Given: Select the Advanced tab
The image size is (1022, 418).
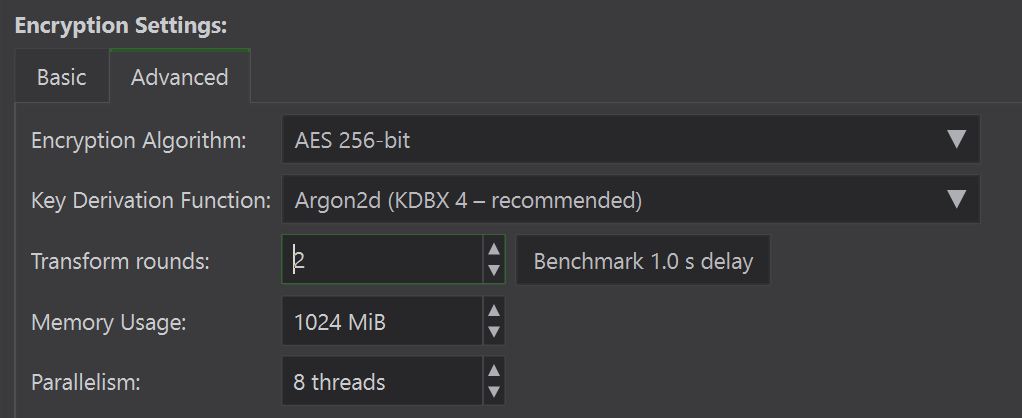Looking at the screenshot, I should pos(179,77).
